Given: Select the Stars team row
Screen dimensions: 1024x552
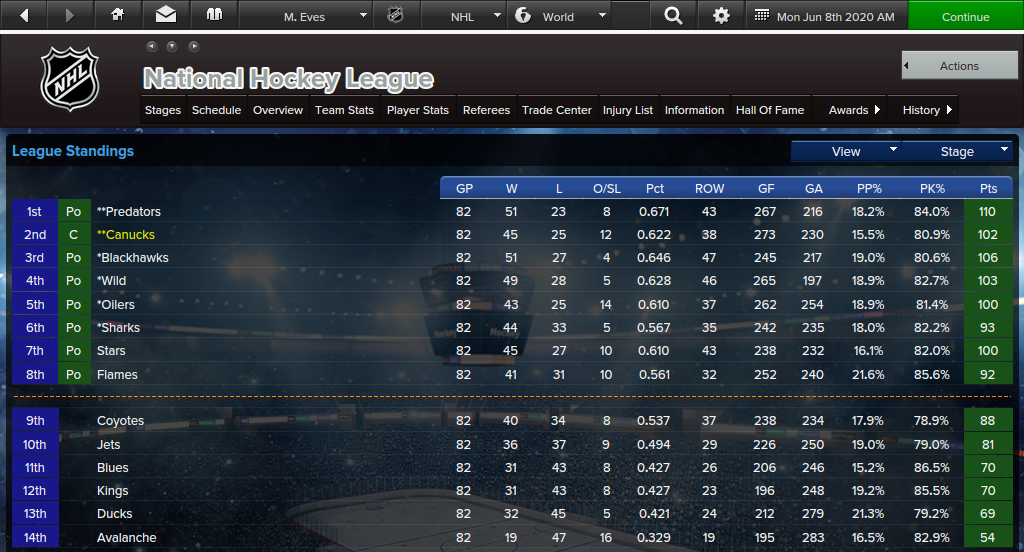Looking at the screenshot, I should tap(512, 351).
